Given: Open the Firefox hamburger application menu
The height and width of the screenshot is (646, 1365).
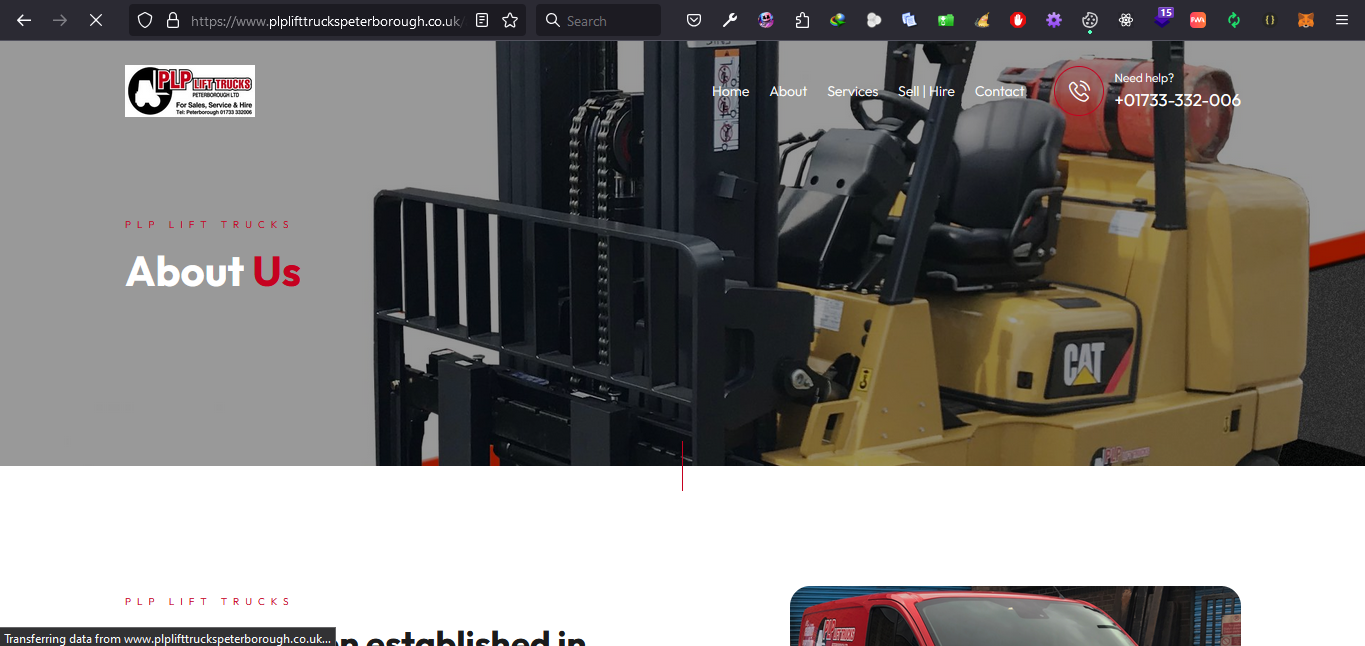Looking at the screenshot, I should click(x=1342, y=20).
